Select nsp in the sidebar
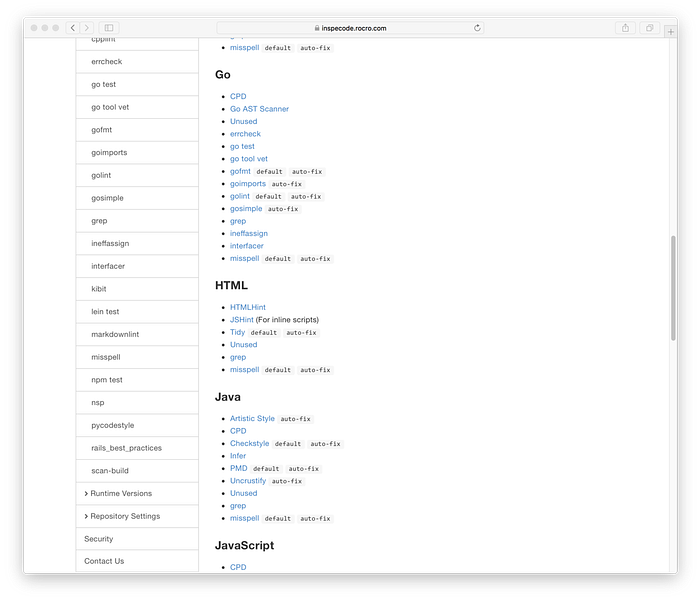 [x=137, y=403]
